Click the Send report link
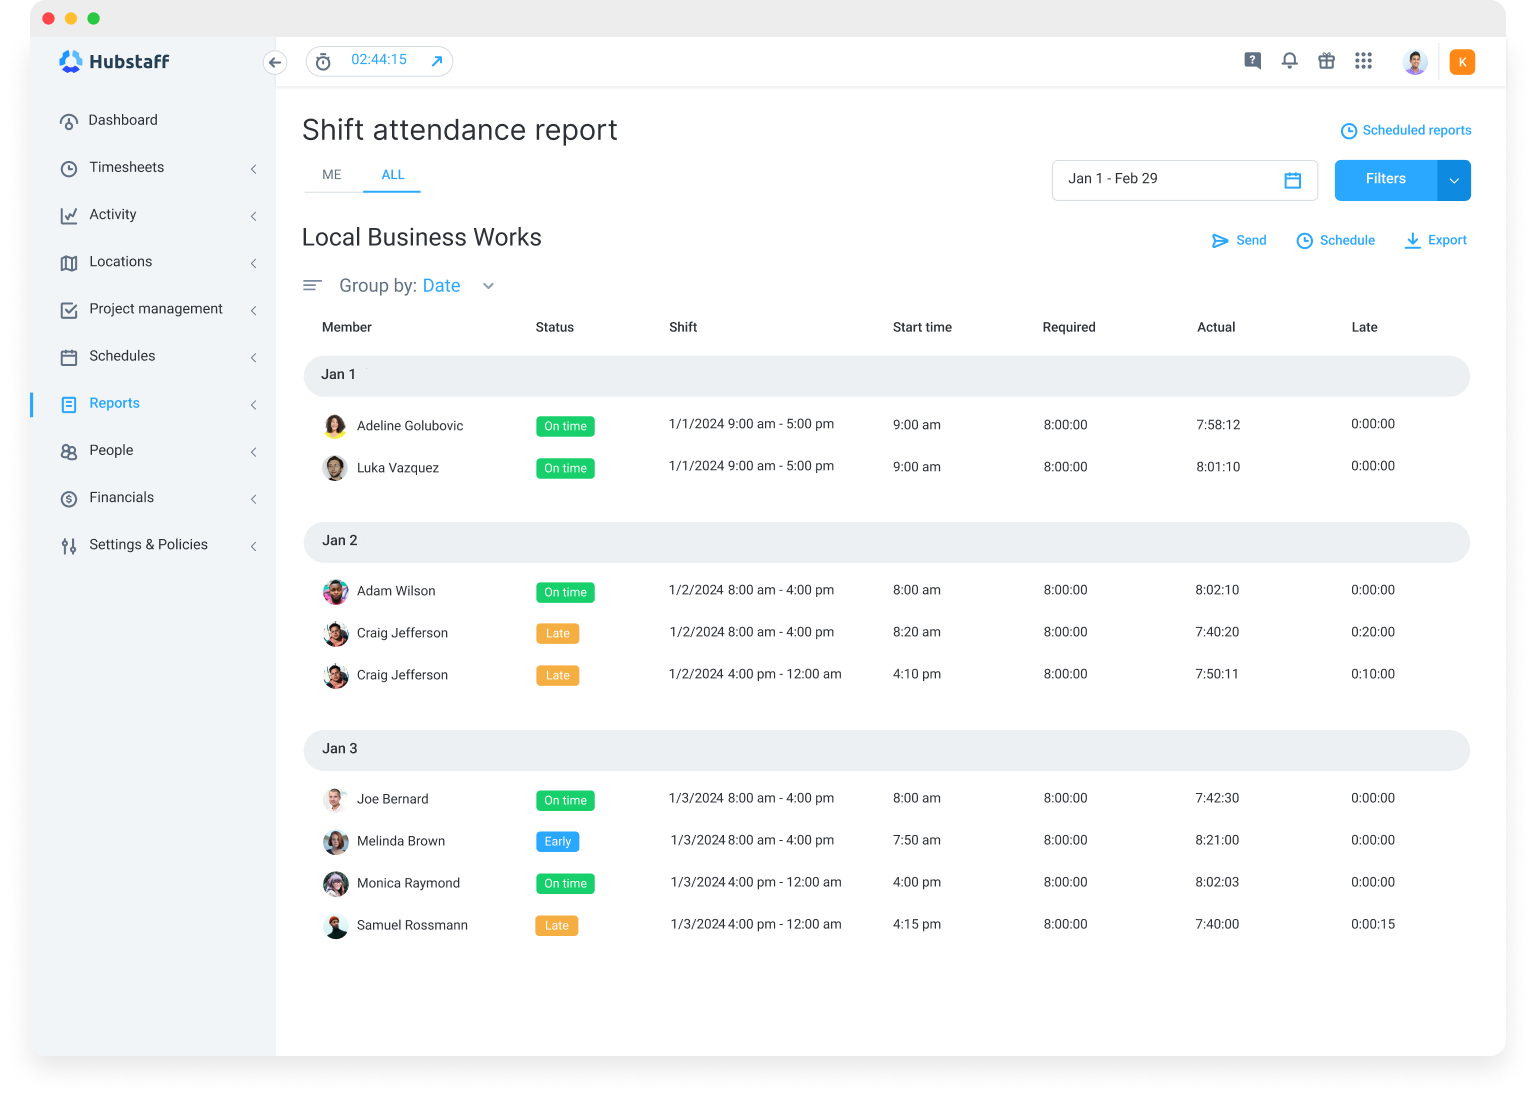The image size is (1534, 1098). tap(1239, 240)
